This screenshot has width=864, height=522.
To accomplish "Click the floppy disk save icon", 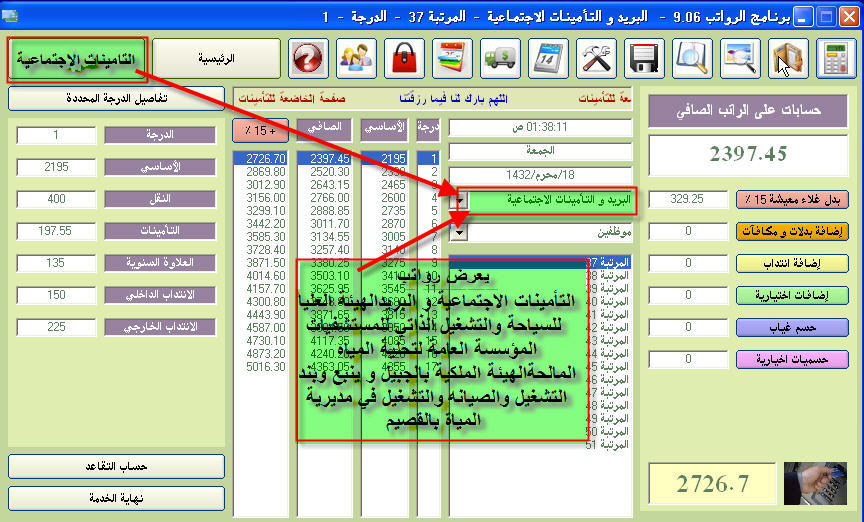I will (644, 59).
